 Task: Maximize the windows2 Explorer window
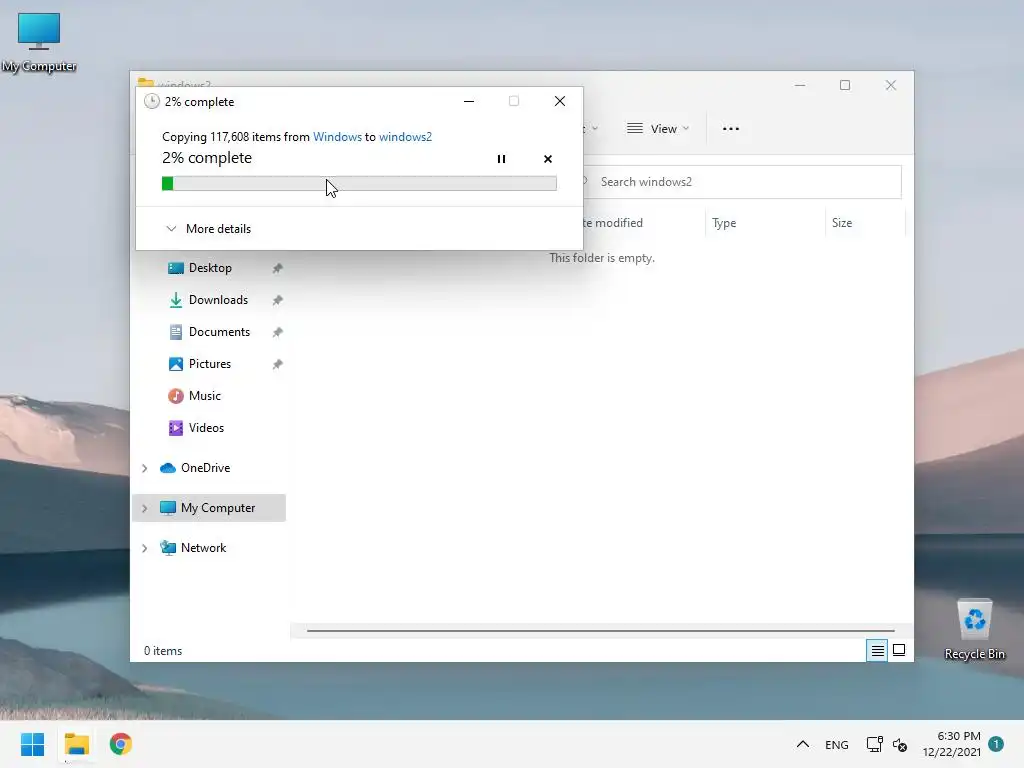pyautogui.click(x=845, y=85)
